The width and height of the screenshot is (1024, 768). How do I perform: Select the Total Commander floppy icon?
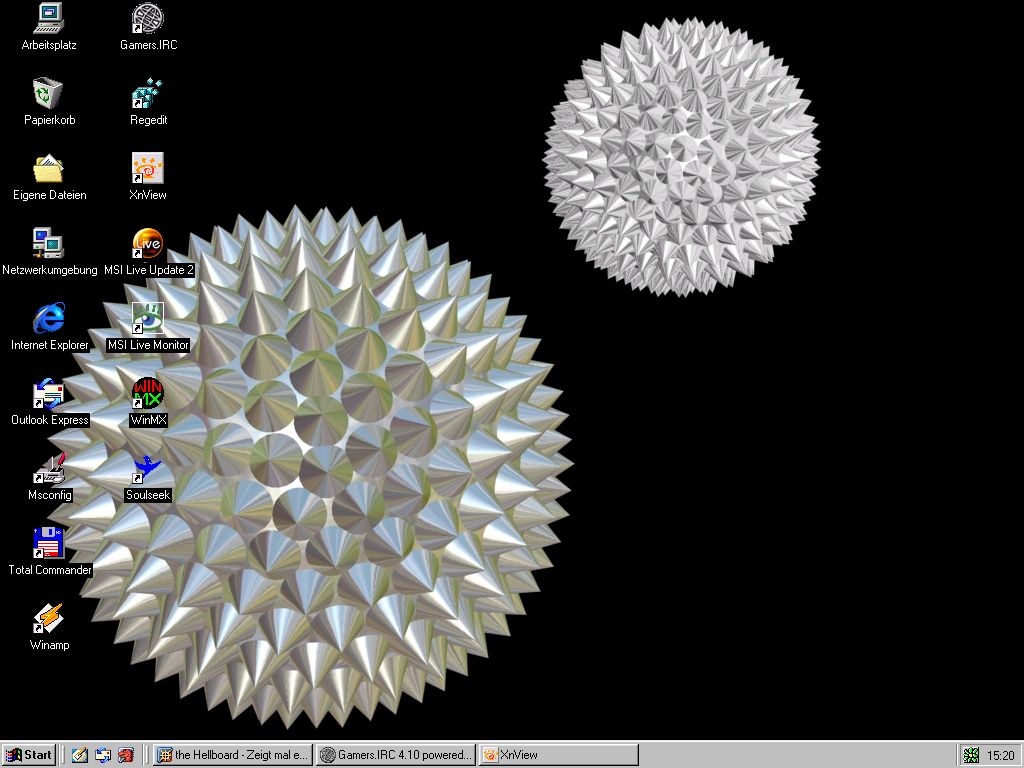point(49,544)
